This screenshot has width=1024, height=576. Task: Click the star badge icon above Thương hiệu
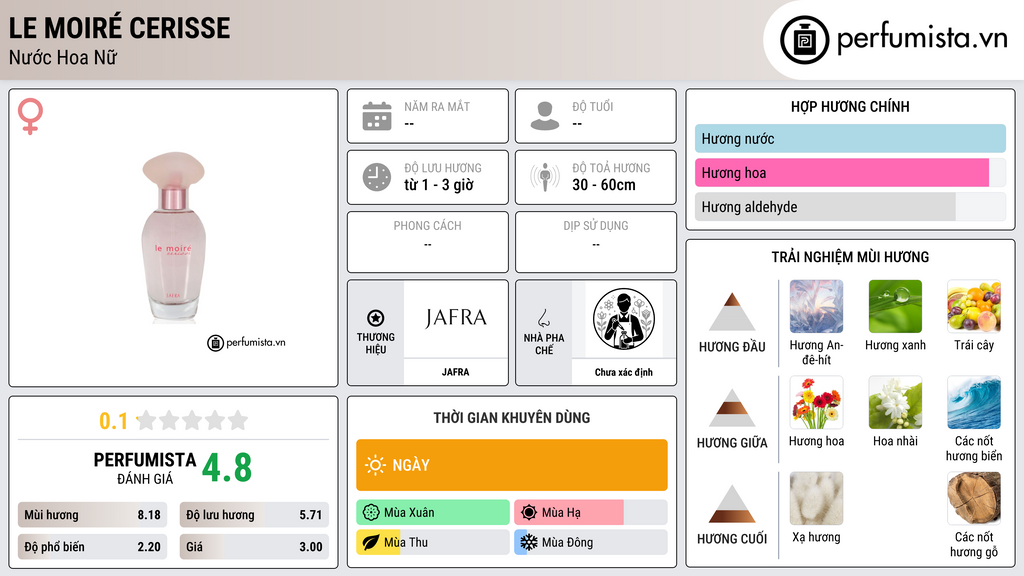(x=376, y=318)
